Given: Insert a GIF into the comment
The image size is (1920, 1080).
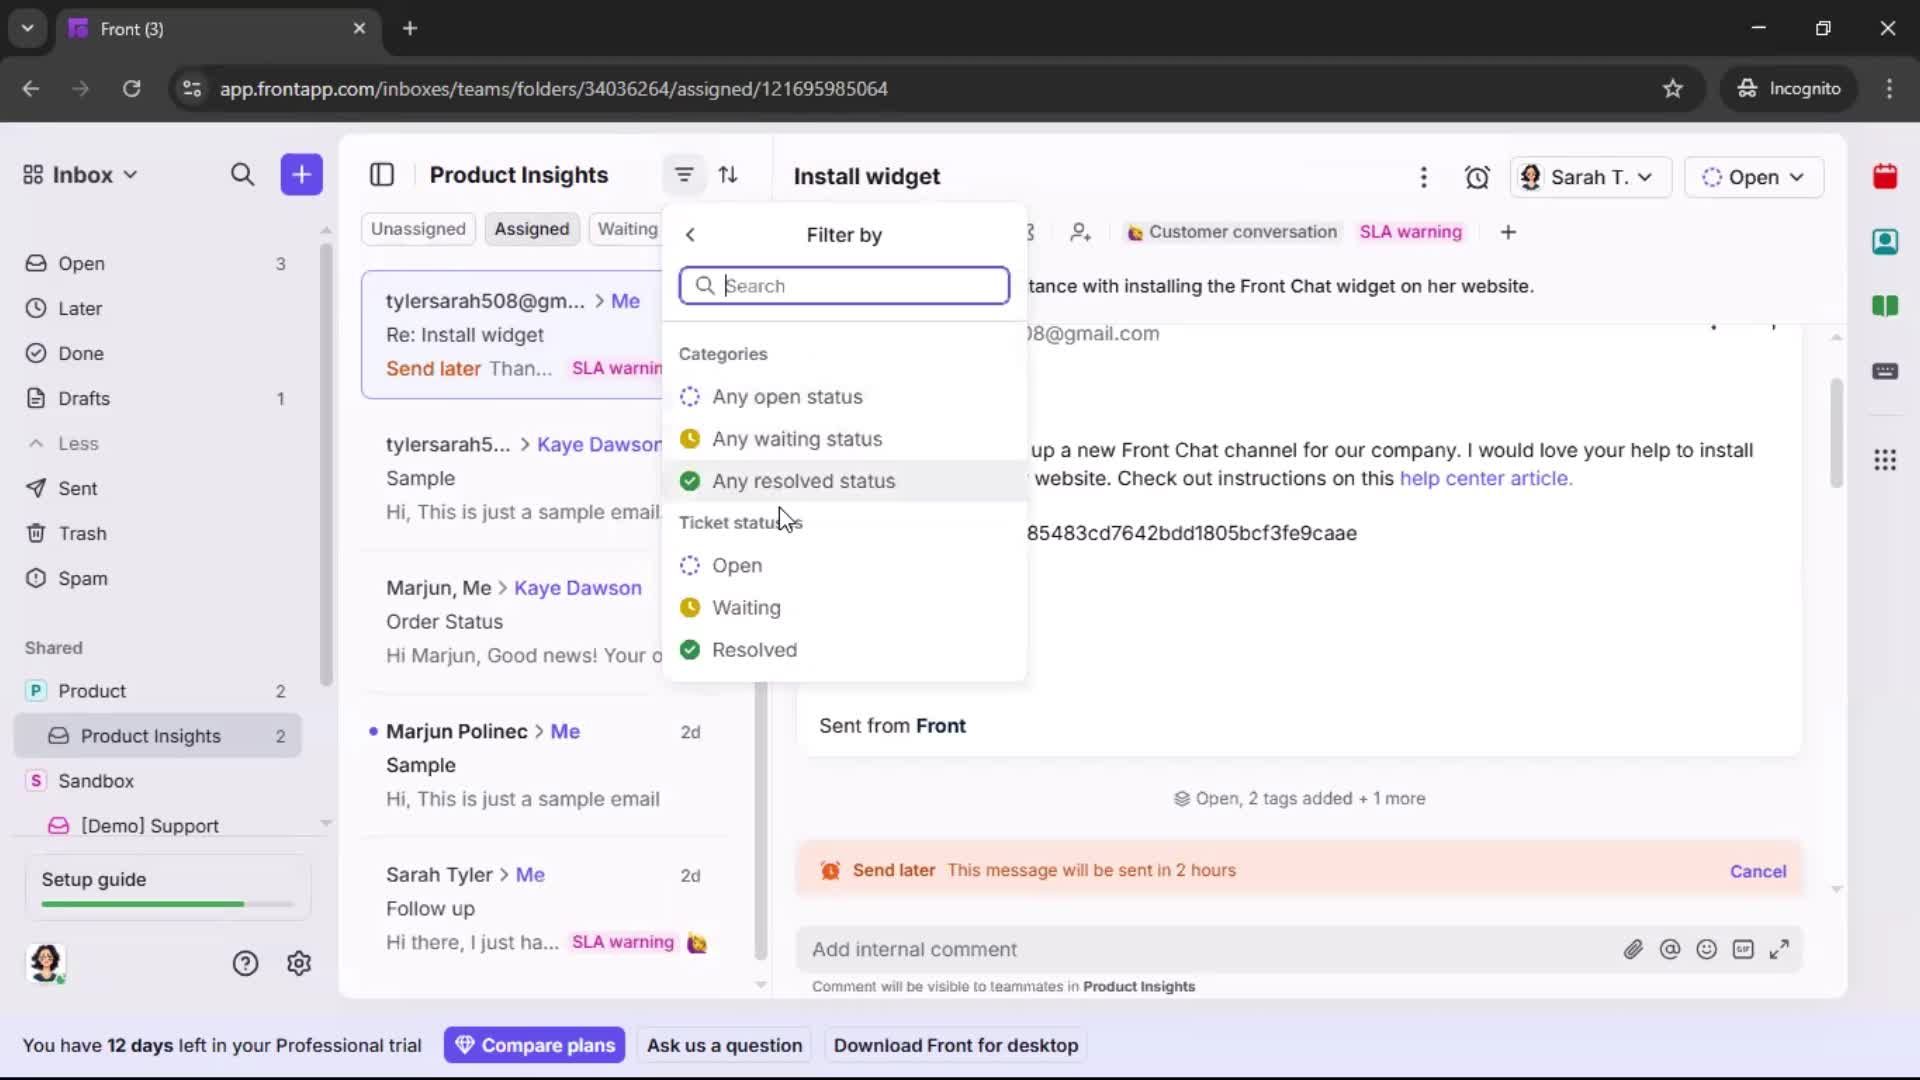Looking at the screenshot, I should click(x=1743, y=949).
